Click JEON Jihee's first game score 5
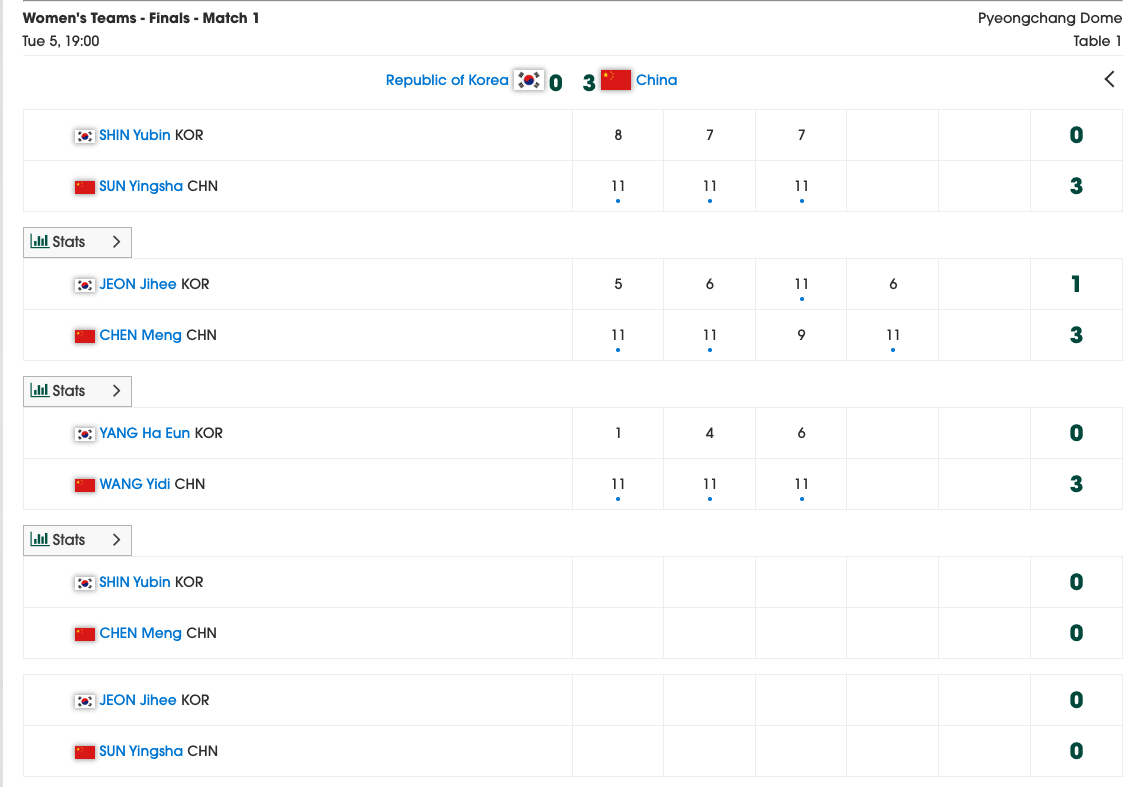This screenshot has height=787, width=1143. [x=618, y=284]
